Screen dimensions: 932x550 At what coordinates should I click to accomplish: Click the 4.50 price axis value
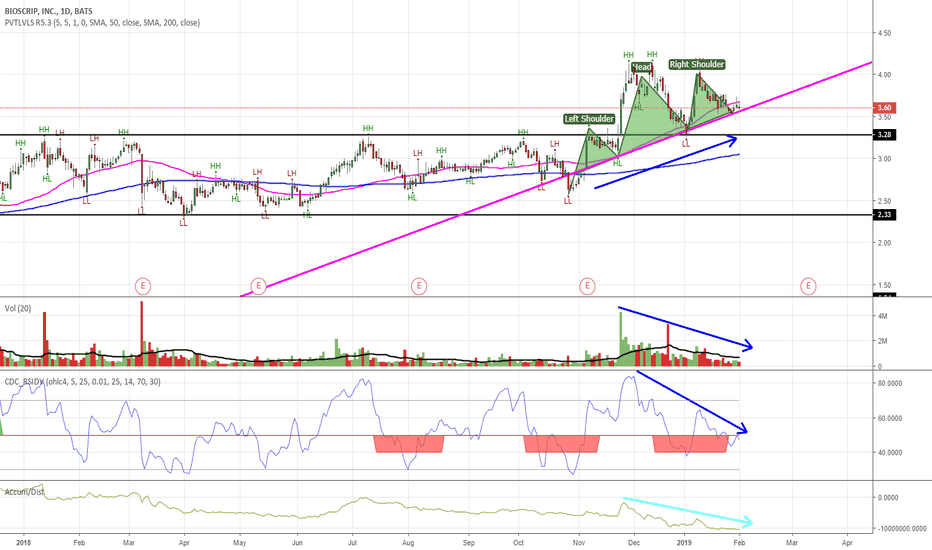coord(884,33)
